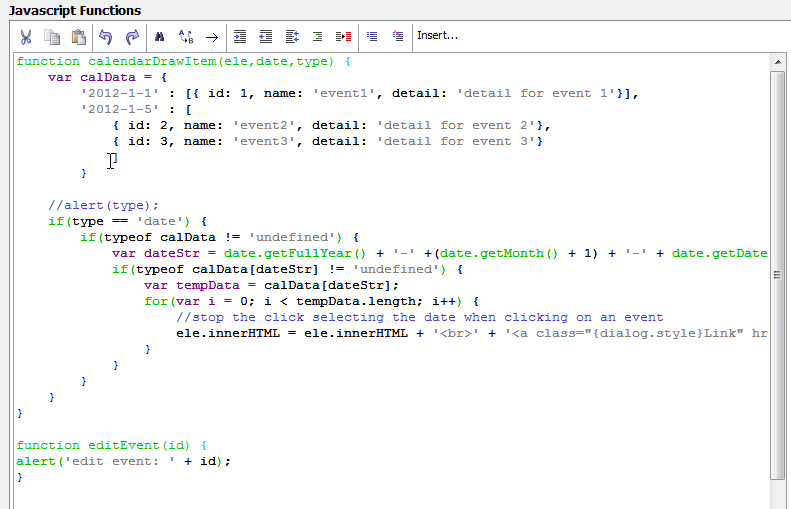This screenshot has height=509, width=791.
Task: Click on 'var tempData' declaration line
Action: coord(271,286)
